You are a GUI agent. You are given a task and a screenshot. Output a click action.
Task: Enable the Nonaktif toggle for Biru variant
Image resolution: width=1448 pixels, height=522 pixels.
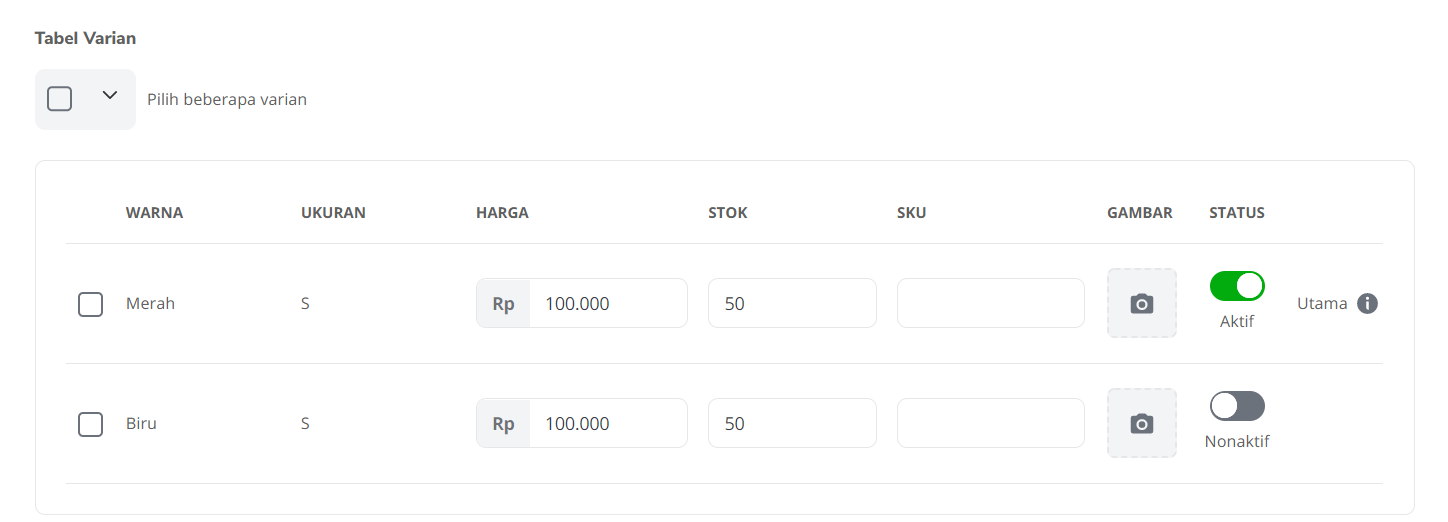(1237, 406)
